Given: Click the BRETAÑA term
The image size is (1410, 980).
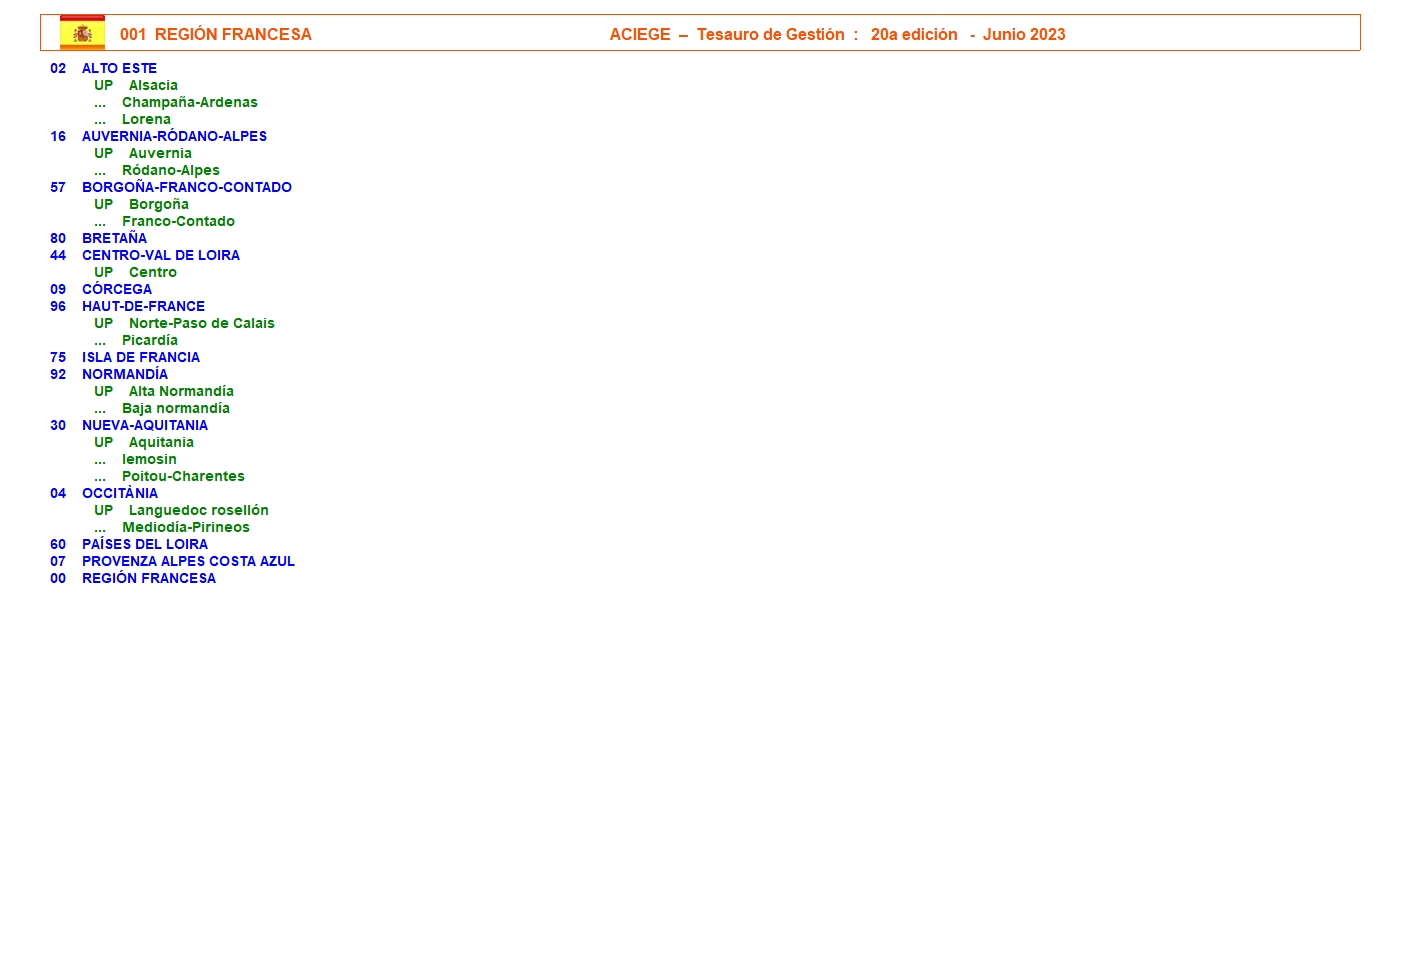Looking at the screenshot, I should click(x=114, y=238).
